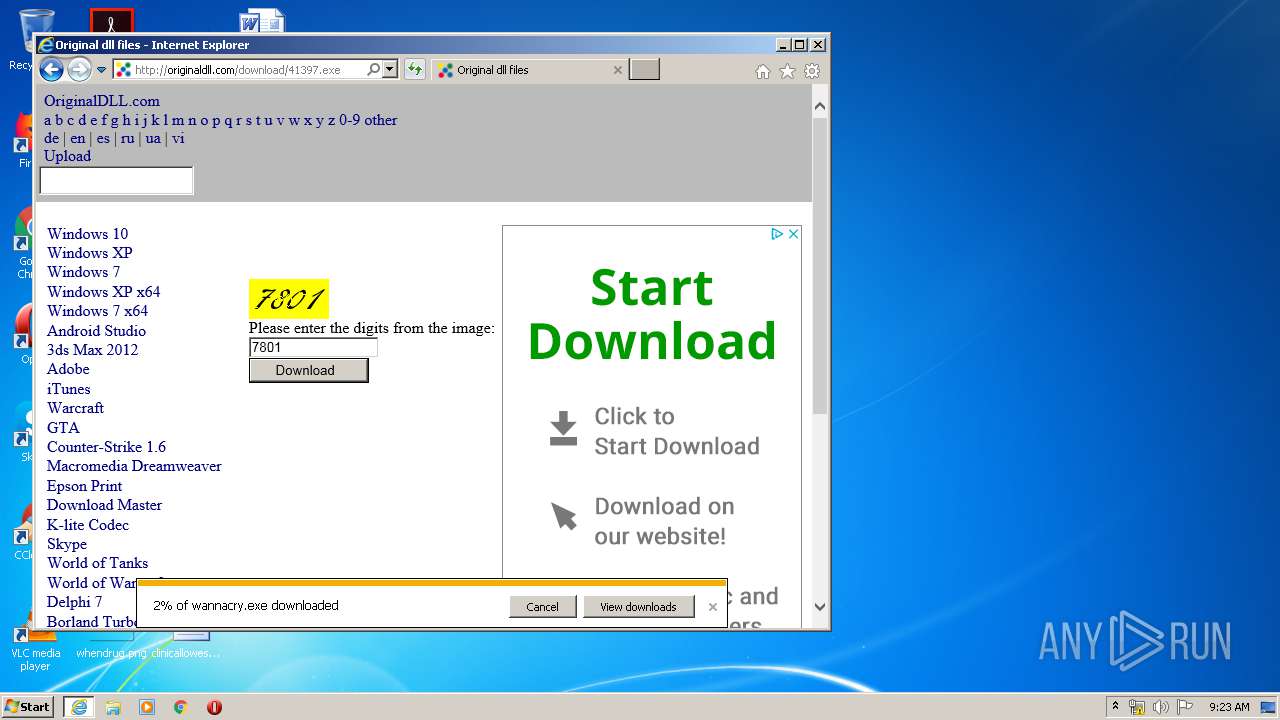Click the search magnifier in address bar
1280x720 pixels.
click(x=373, y=70)
